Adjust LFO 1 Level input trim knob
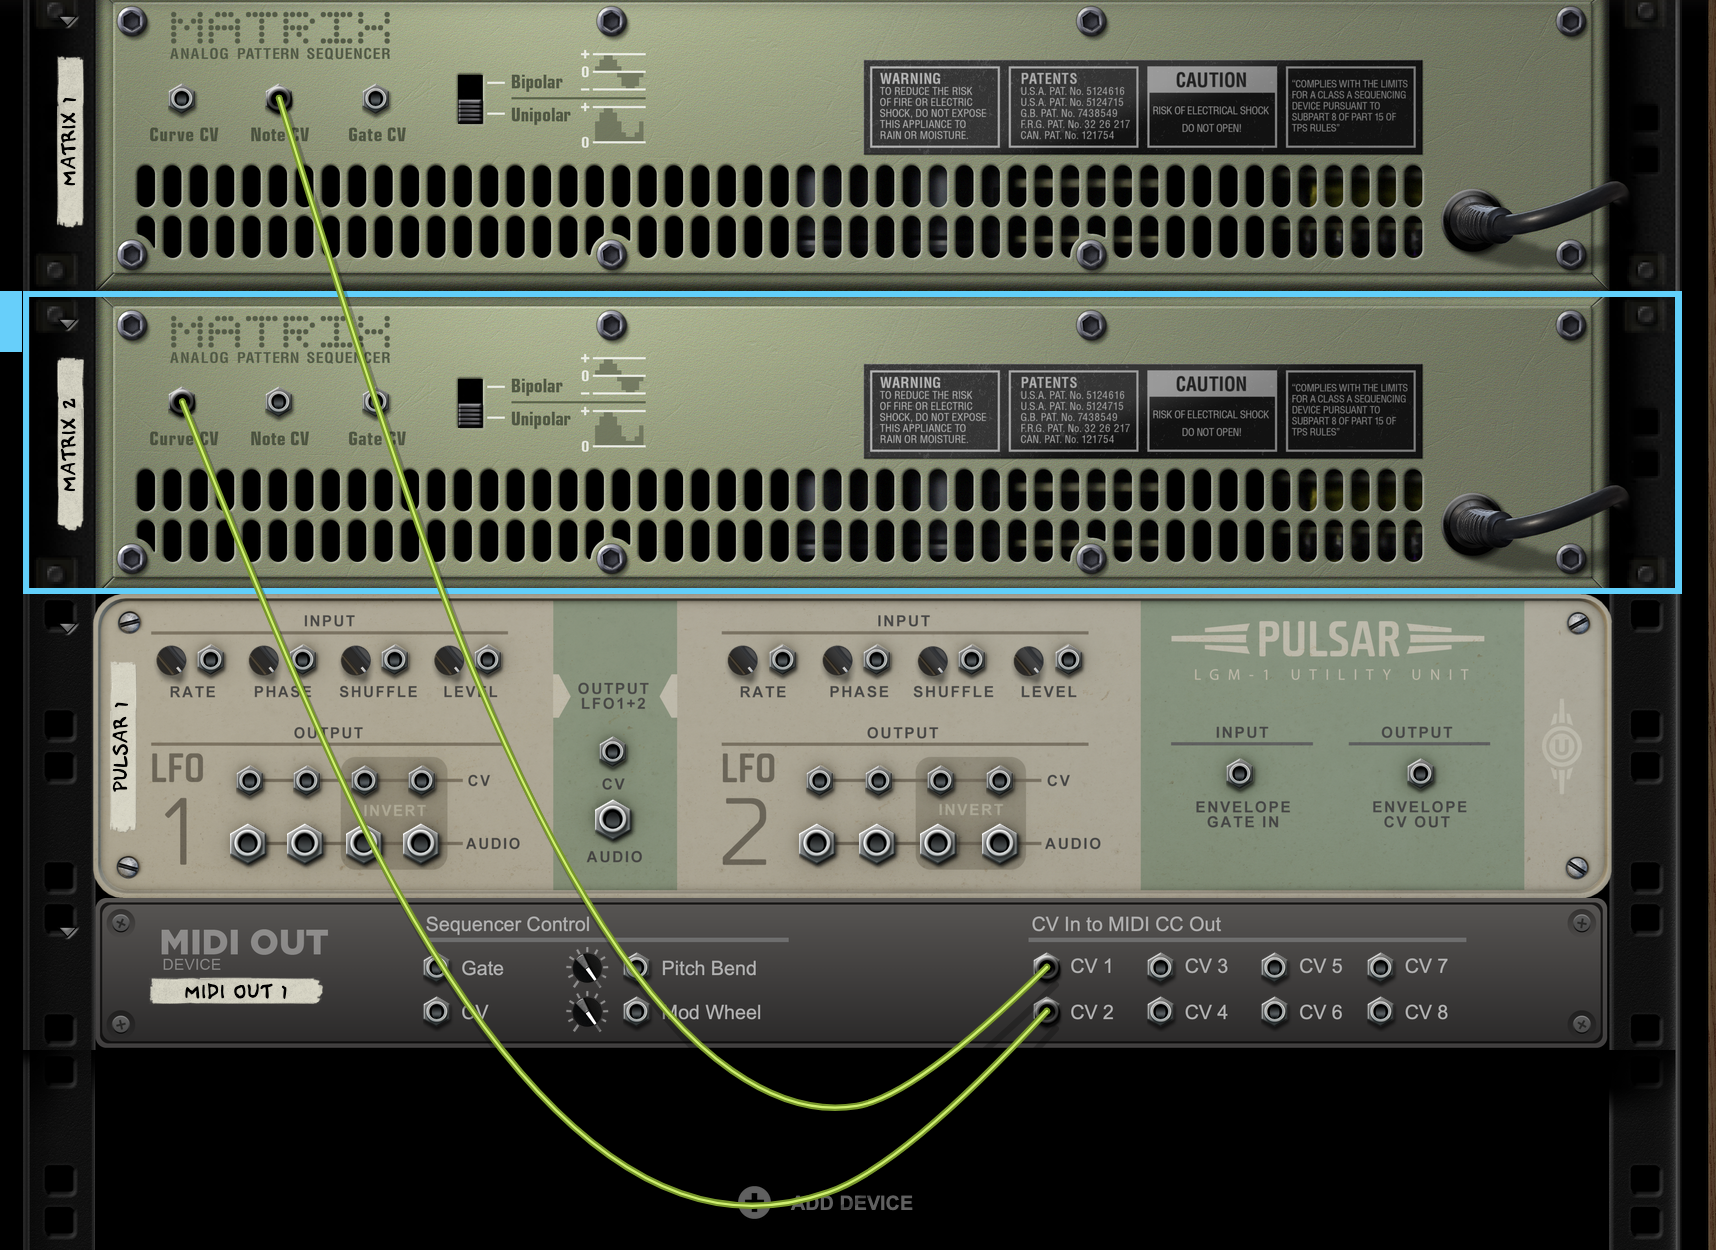This screenshot has width=1716, height=1250. point(449,660)
